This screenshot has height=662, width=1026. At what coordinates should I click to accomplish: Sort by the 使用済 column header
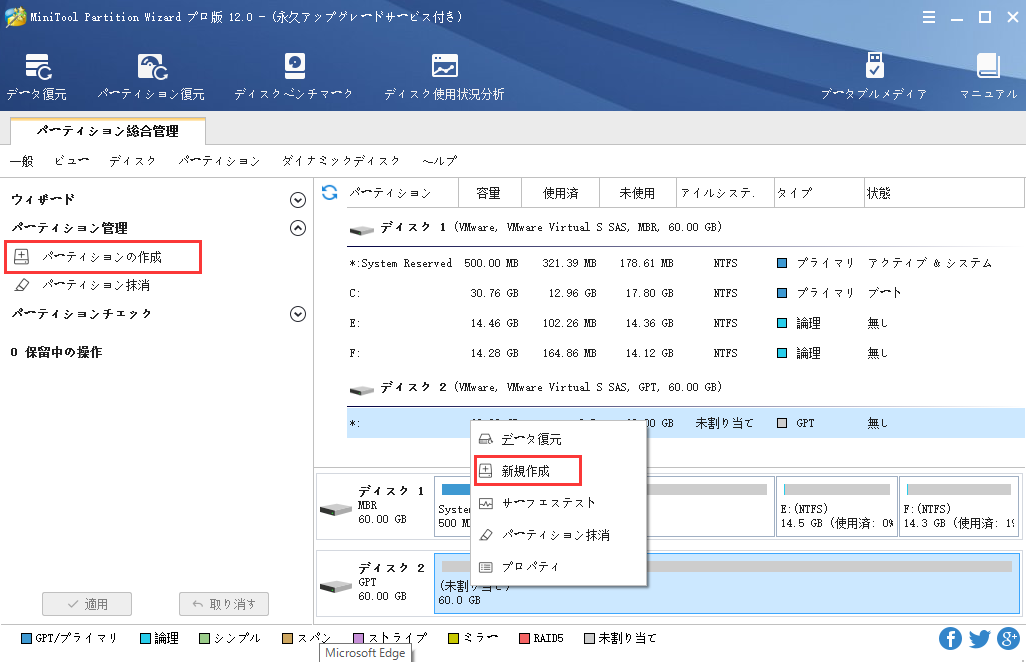tap(561, 193)
